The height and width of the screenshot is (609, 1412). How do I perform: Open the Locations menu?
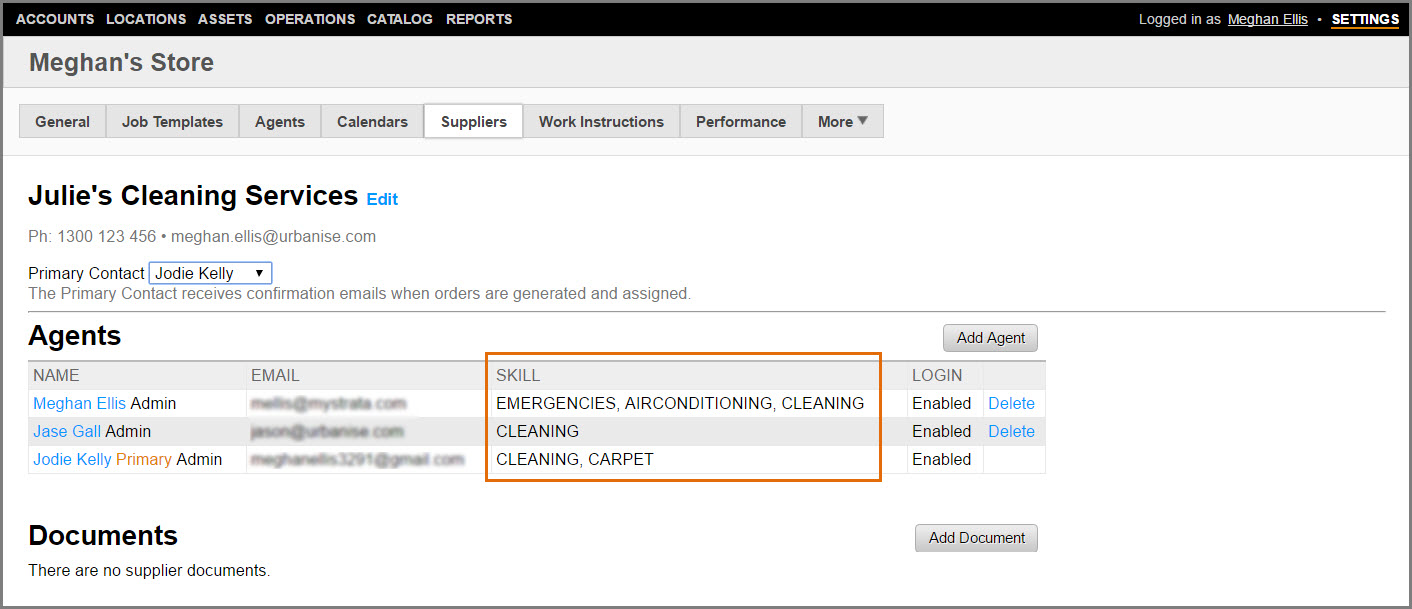click(146, 19)
